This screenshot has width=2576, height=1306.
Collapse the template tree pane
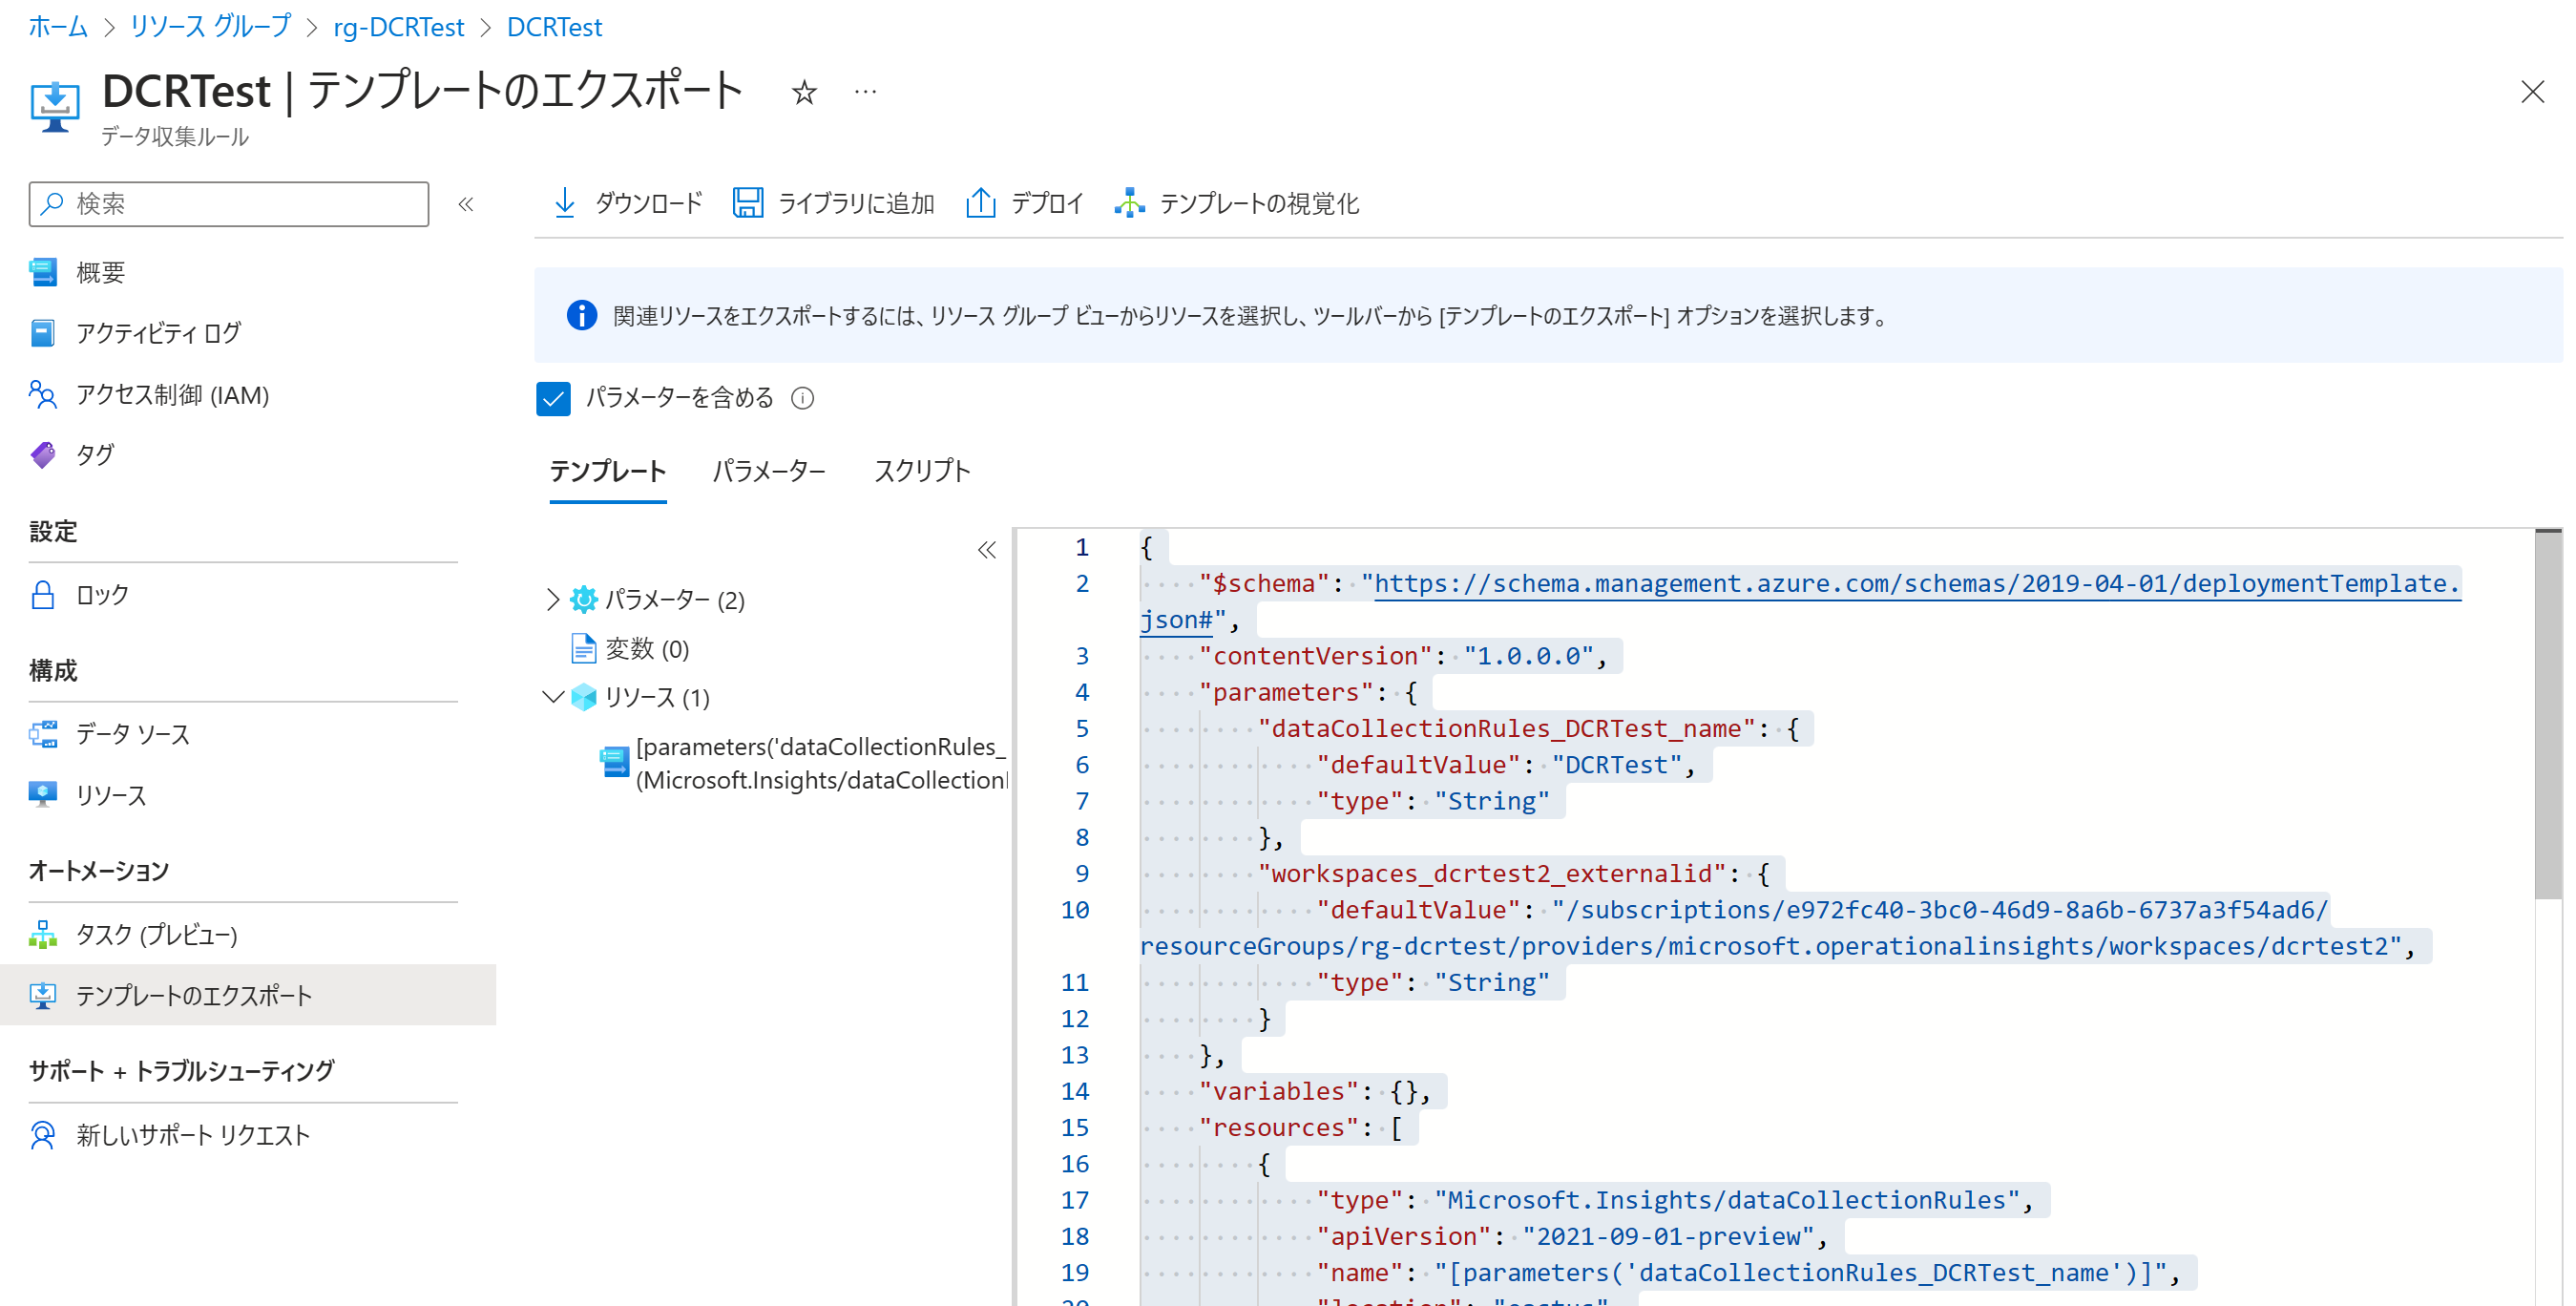click(986, 549)
